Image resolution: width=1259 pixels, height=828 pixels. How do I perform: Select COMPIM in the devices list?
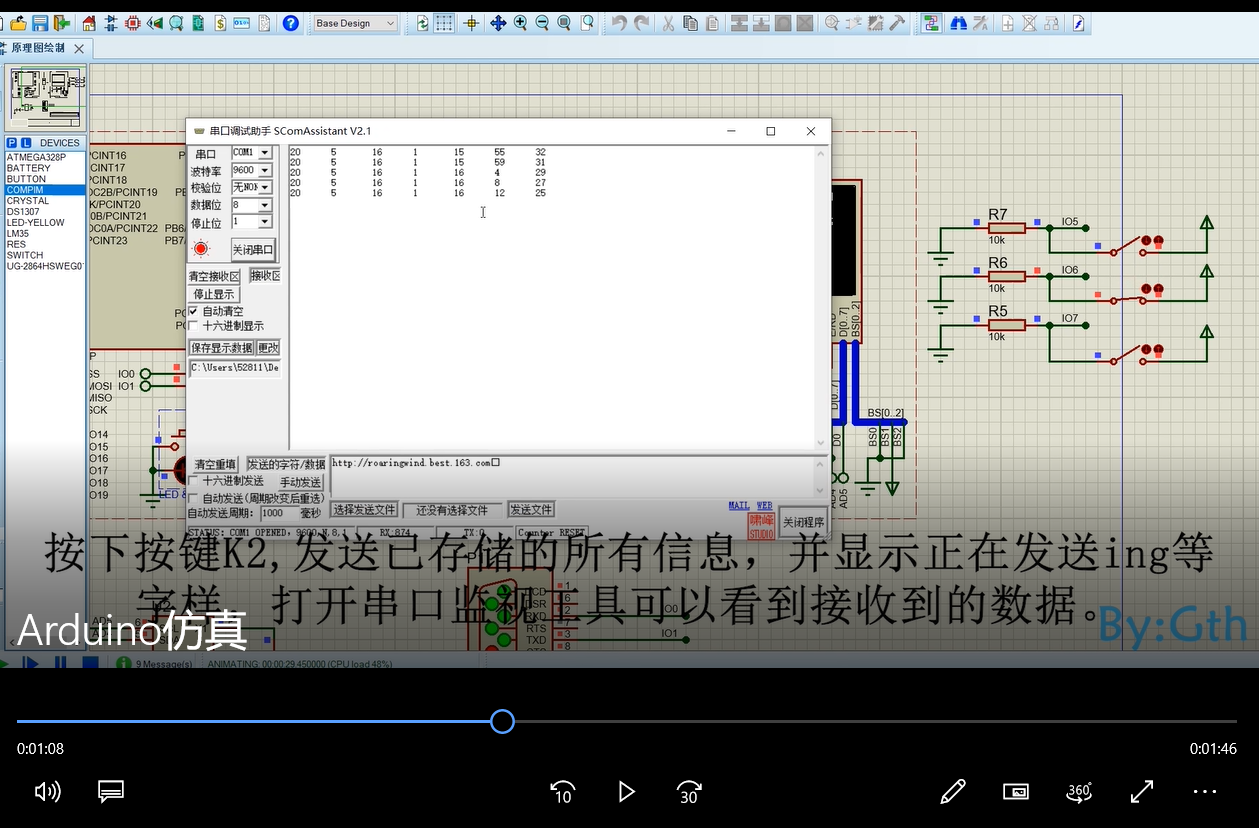[x=45, y=190]
